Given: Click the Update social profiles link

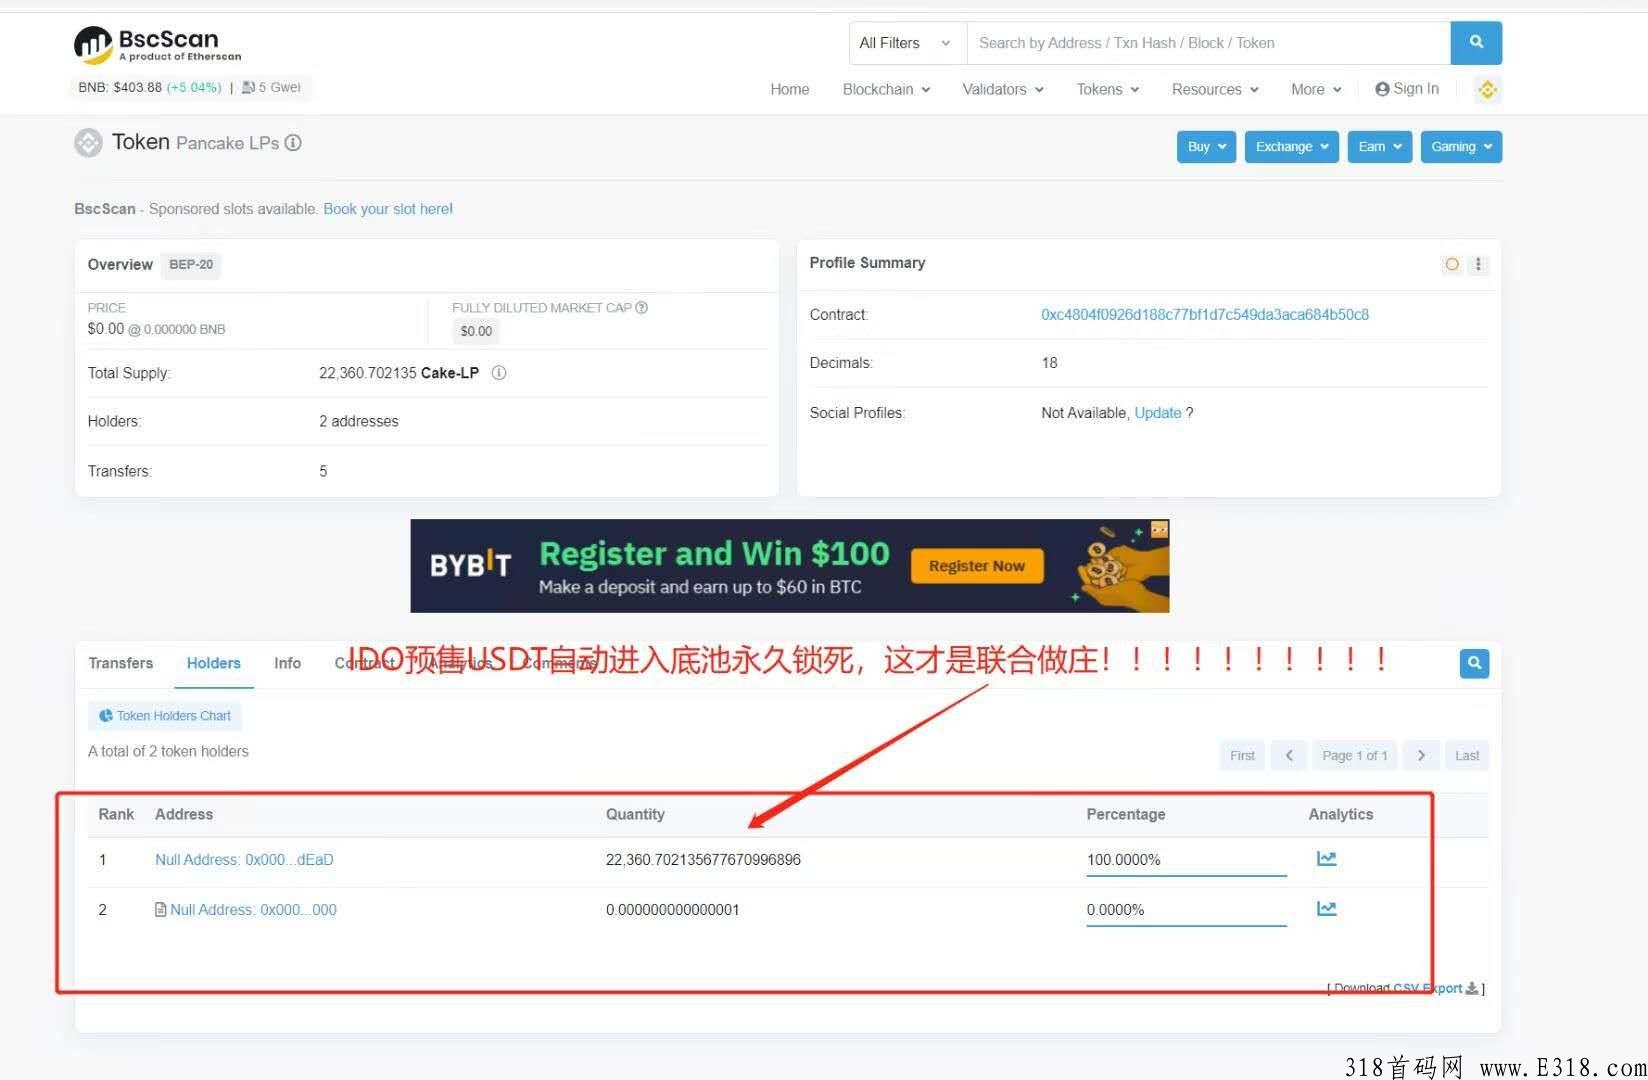Looking at the screenshot, I should tap(1158, 413).
